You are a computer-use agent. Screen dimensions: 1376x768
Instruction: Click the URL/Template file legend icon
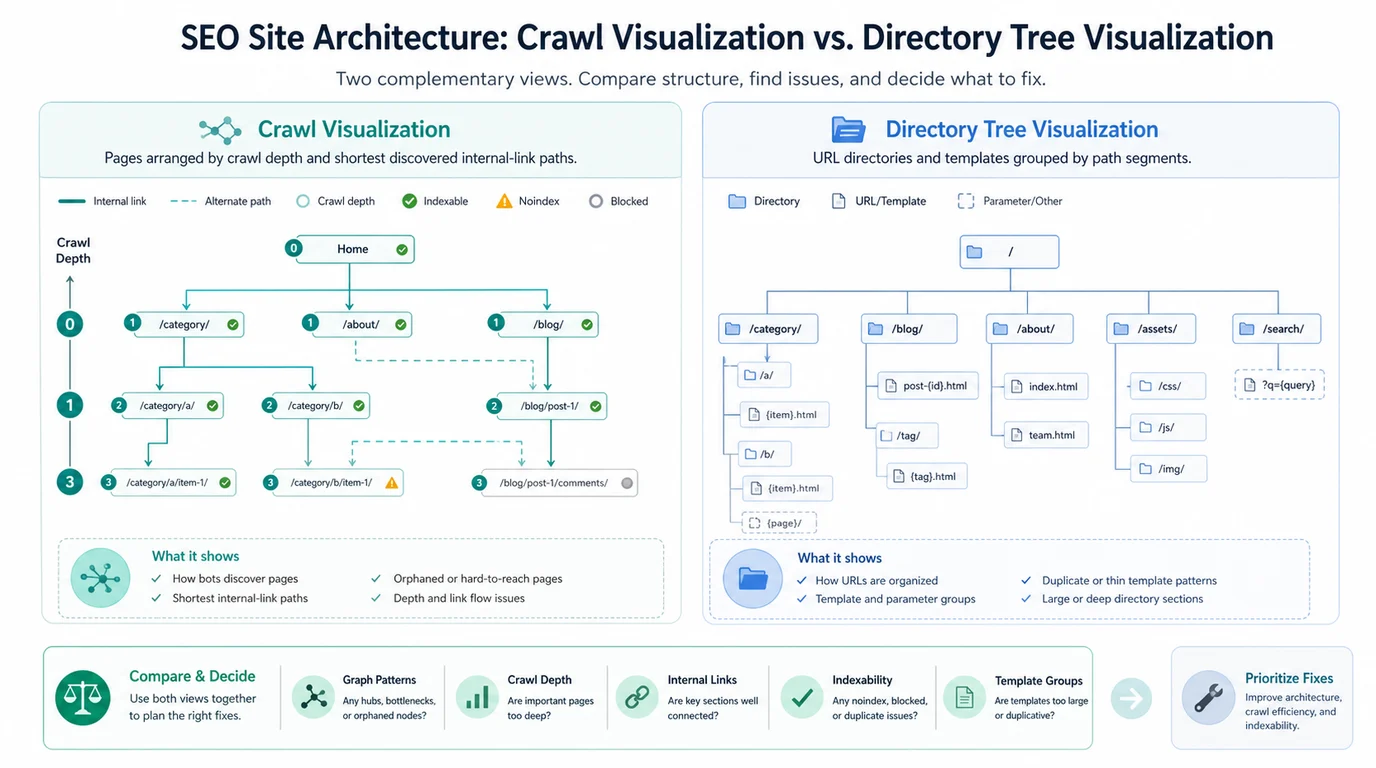coord(838,201)
